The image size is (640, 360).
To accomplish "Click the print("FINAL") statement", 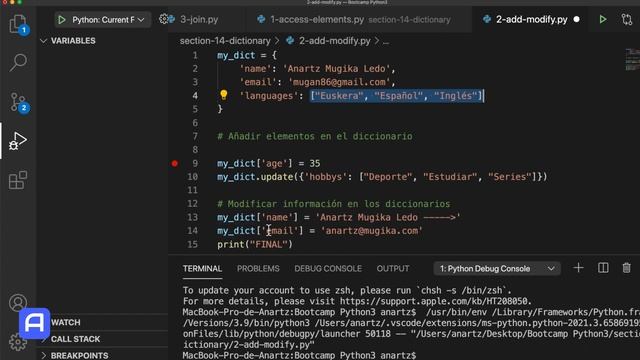I will point(255,244).
